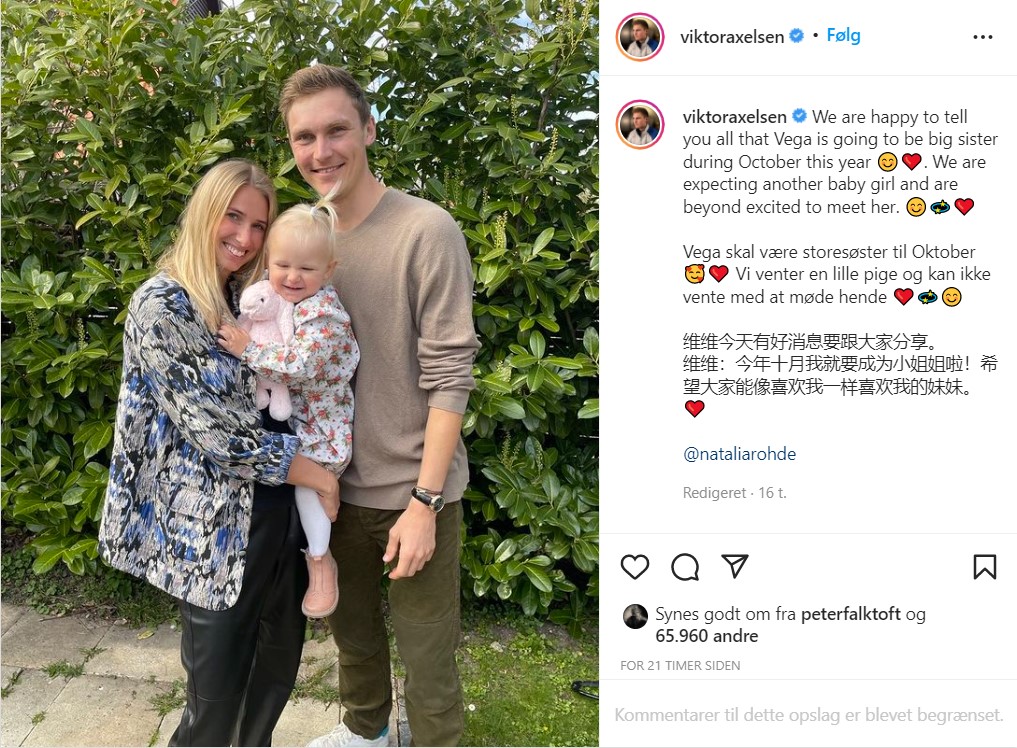Click the verified badge in the caption
This screenshot has height=748, width=1017.
(799, 116)
